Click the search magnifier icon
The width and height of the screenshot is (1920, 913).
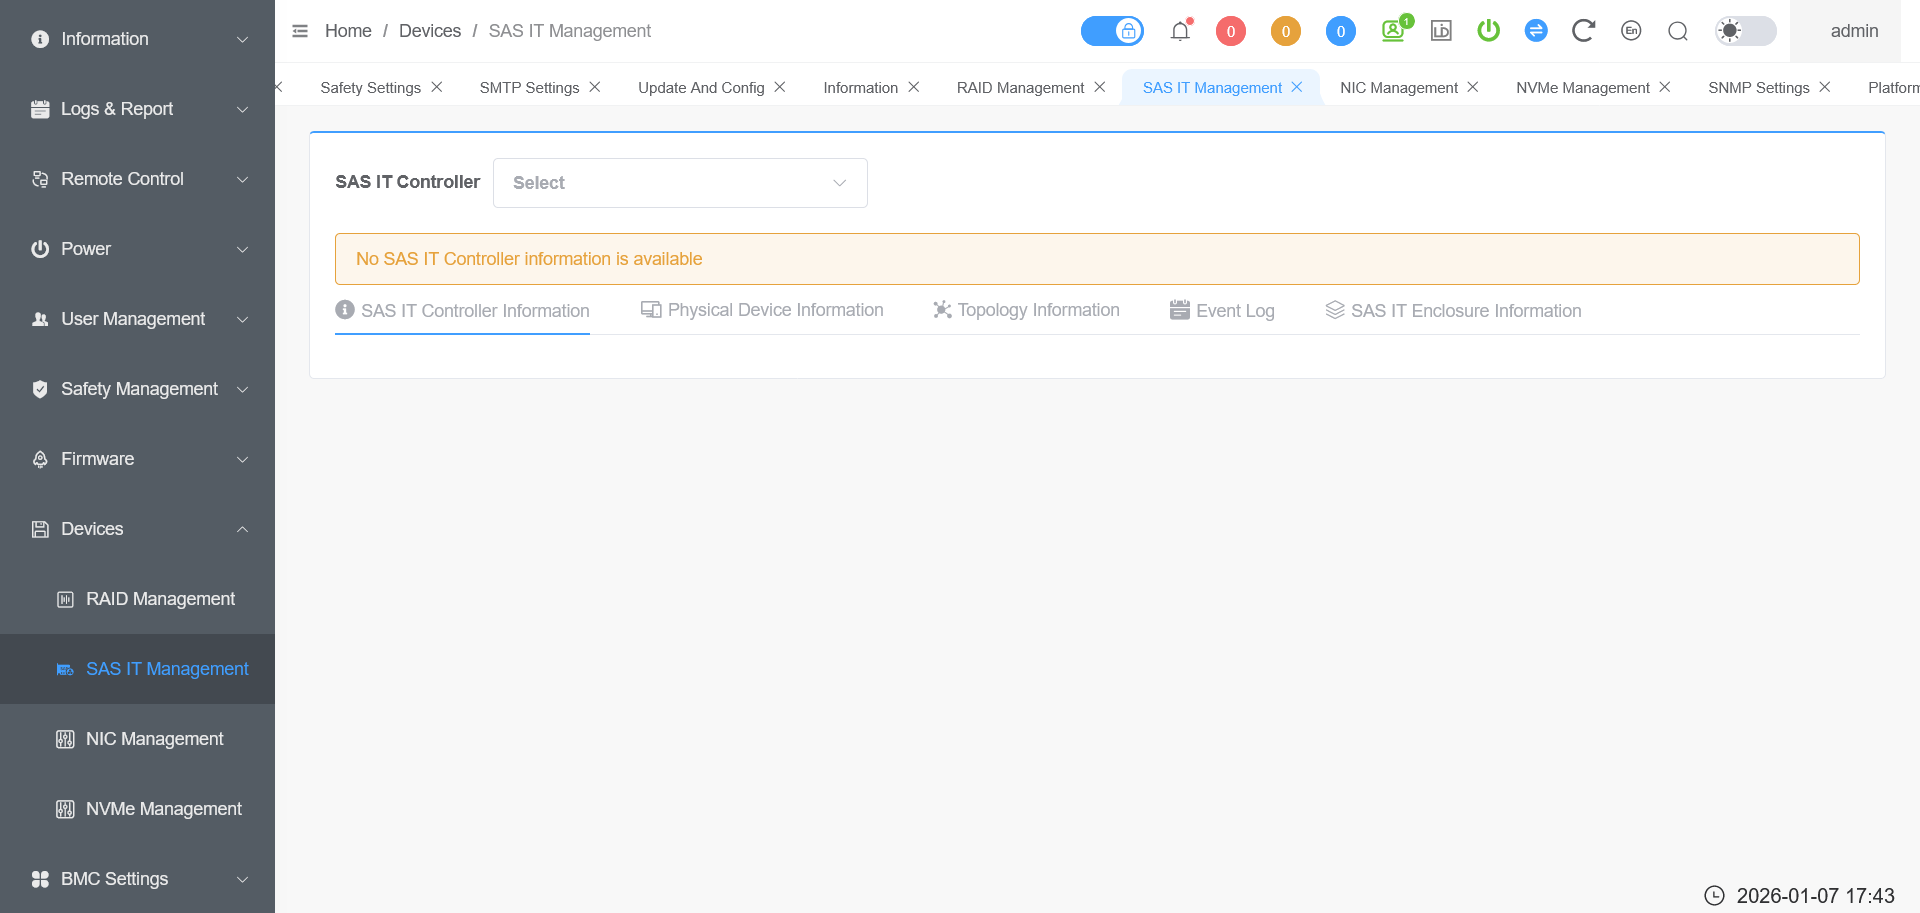(x=1678, y=31)
